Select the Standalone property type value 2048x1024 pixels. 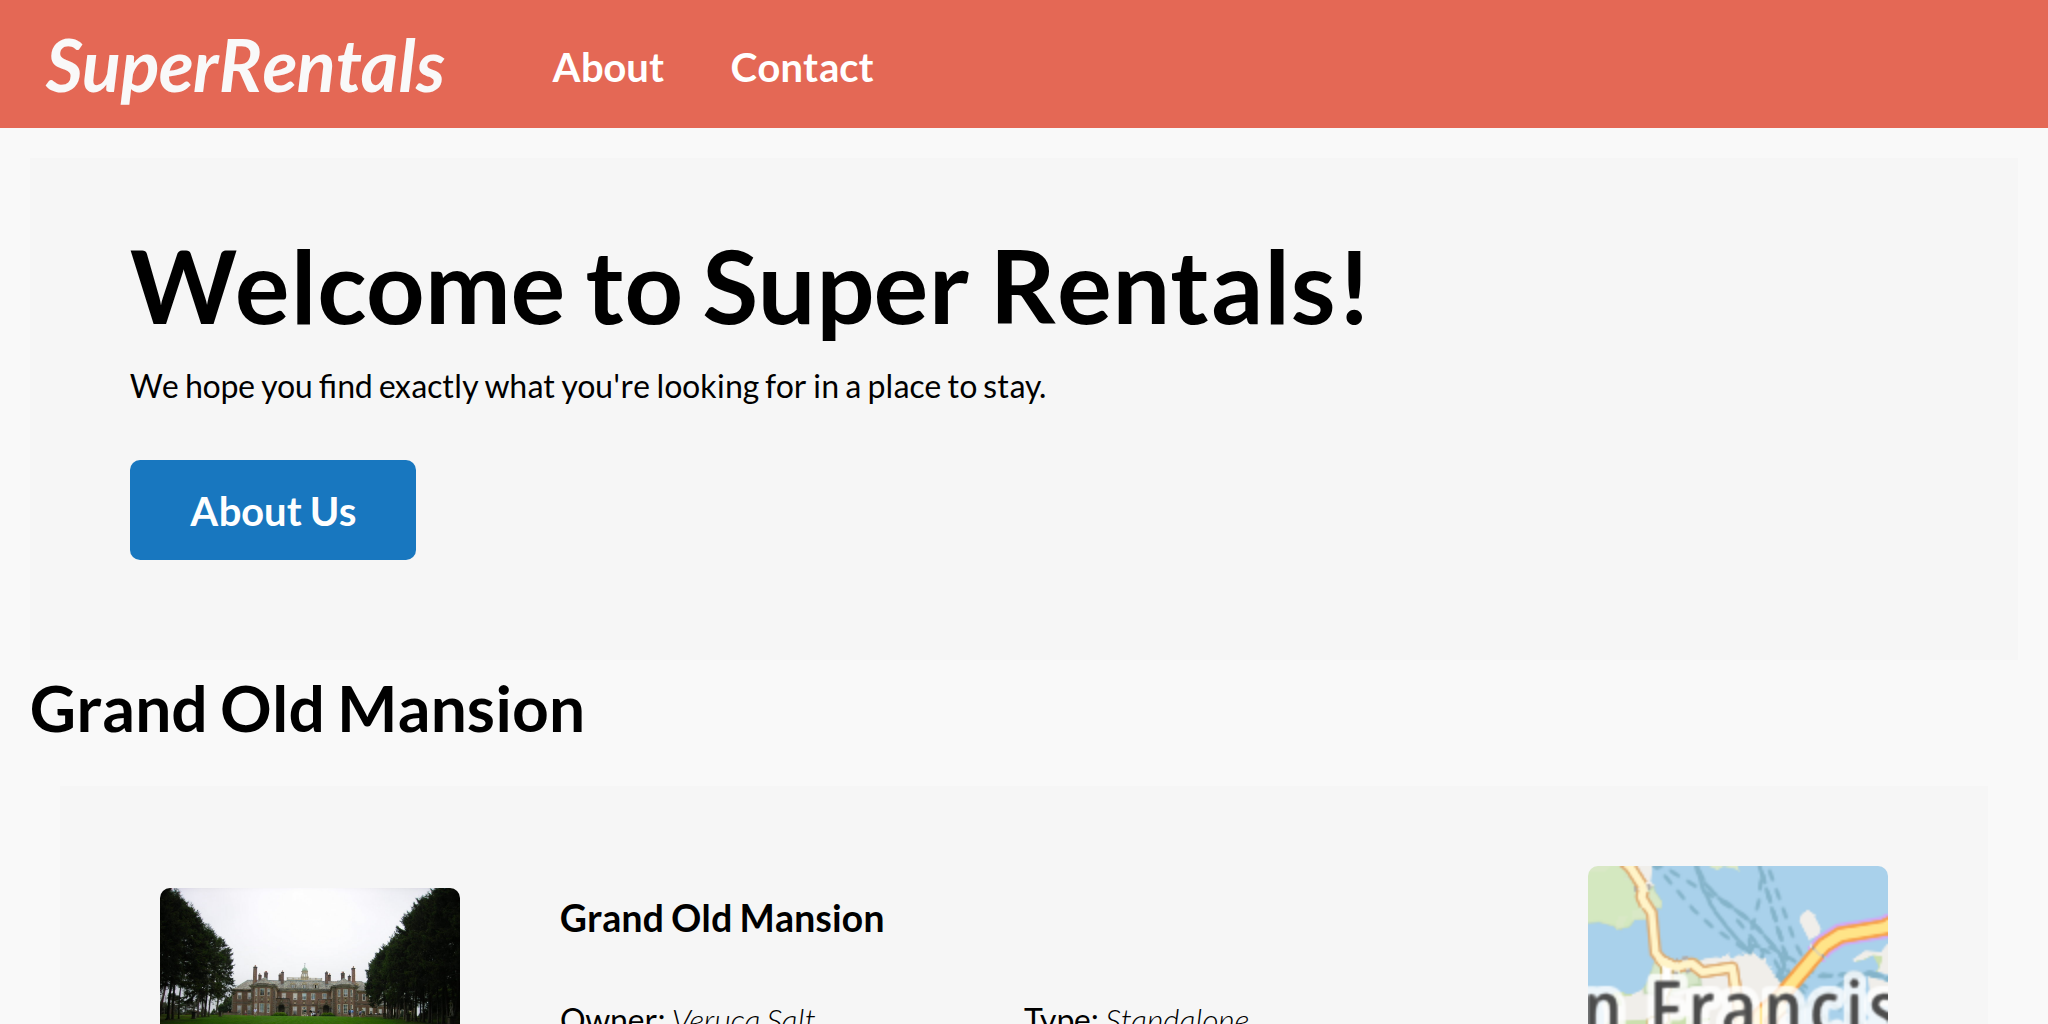click(1177, 1016)
